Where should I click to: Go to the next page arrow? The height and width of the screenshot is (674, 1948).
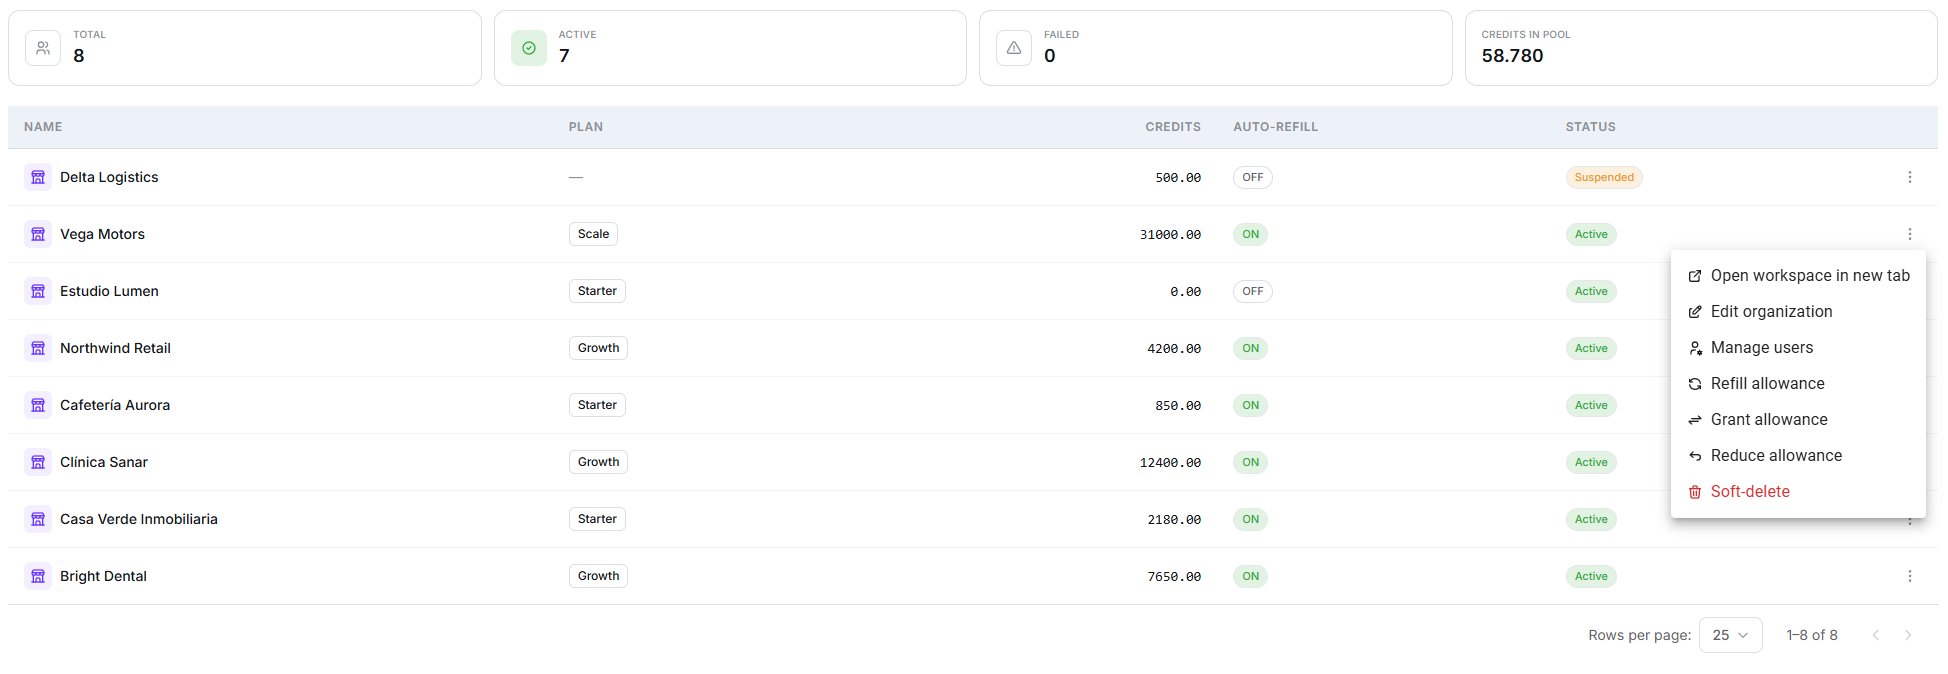[1907, 635]
